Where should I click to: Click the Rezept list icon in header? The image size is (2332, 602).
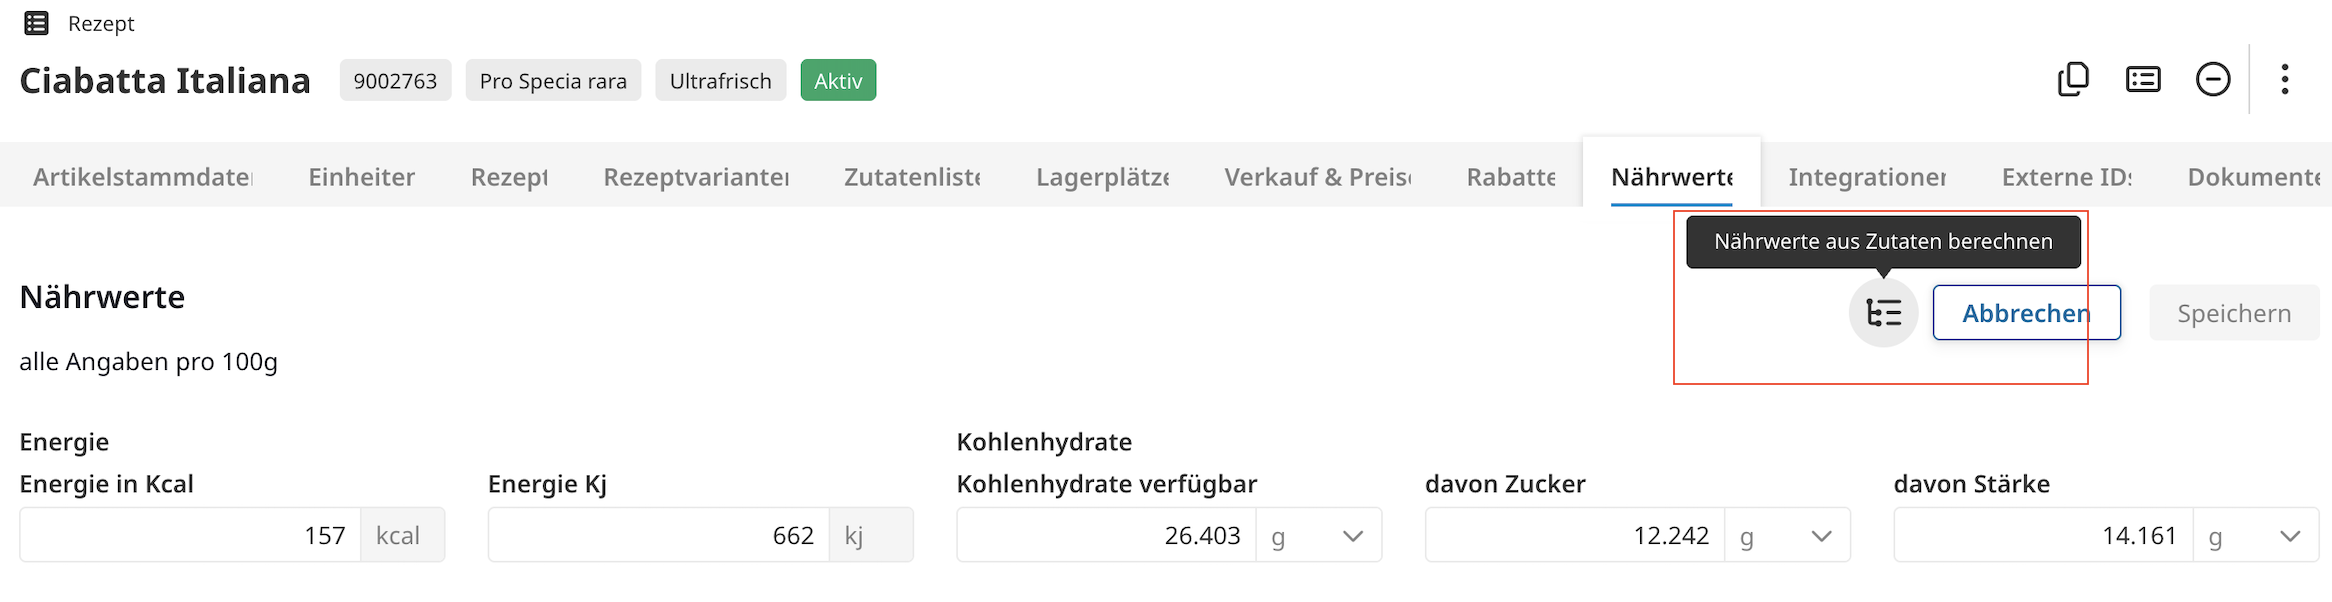[x=36, y=23]
